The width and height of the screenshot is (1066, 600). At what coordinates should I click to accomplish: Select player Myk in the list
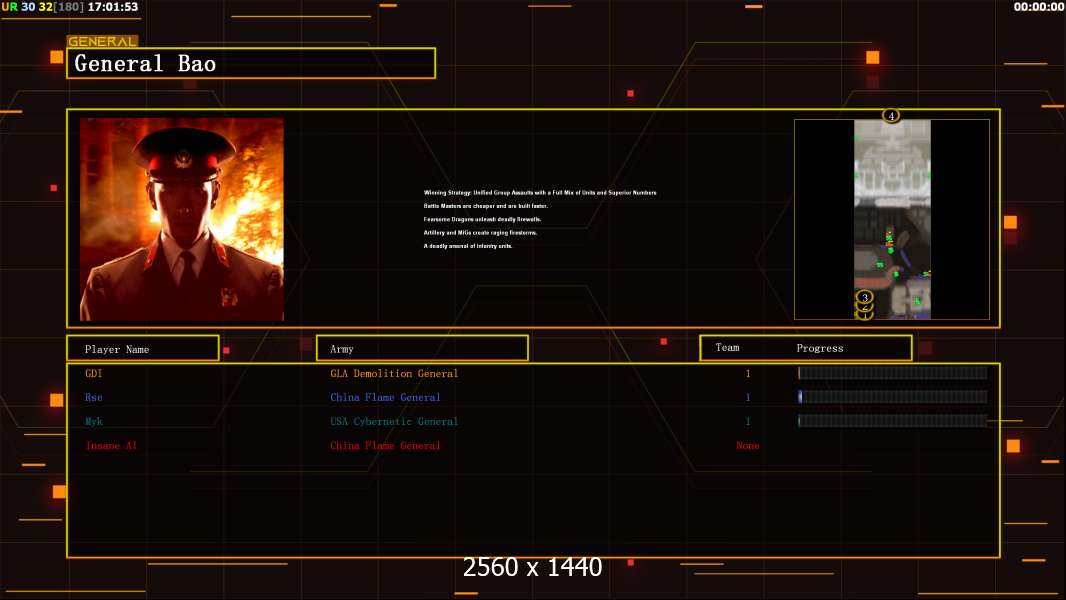pos(94,421)
